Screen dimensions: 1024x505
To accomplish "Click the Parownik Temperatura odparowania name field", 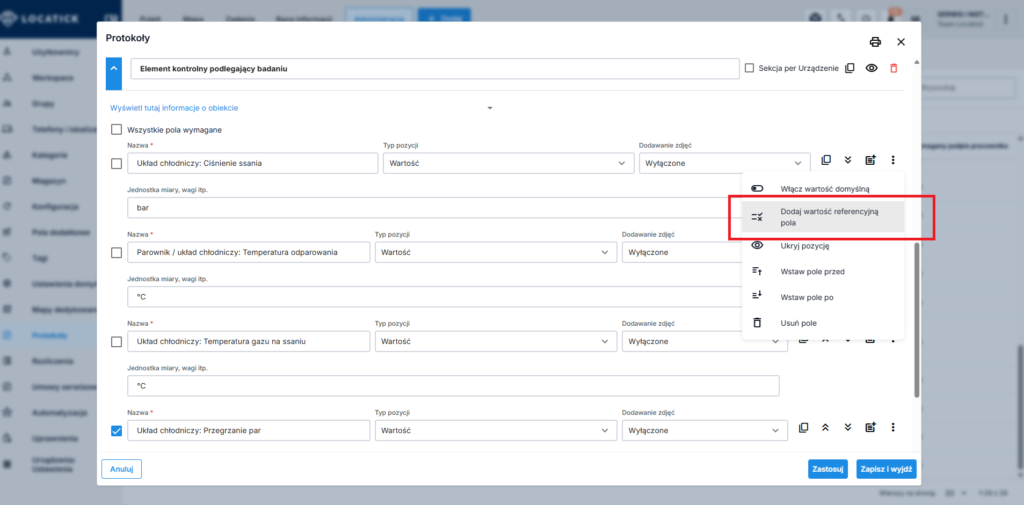I will 249,252.
